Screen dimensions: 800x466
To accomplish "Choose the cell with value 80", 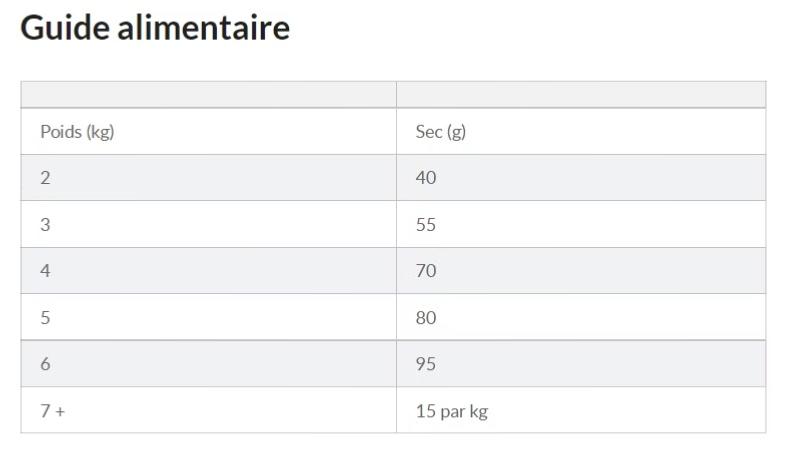I will 426,318.
